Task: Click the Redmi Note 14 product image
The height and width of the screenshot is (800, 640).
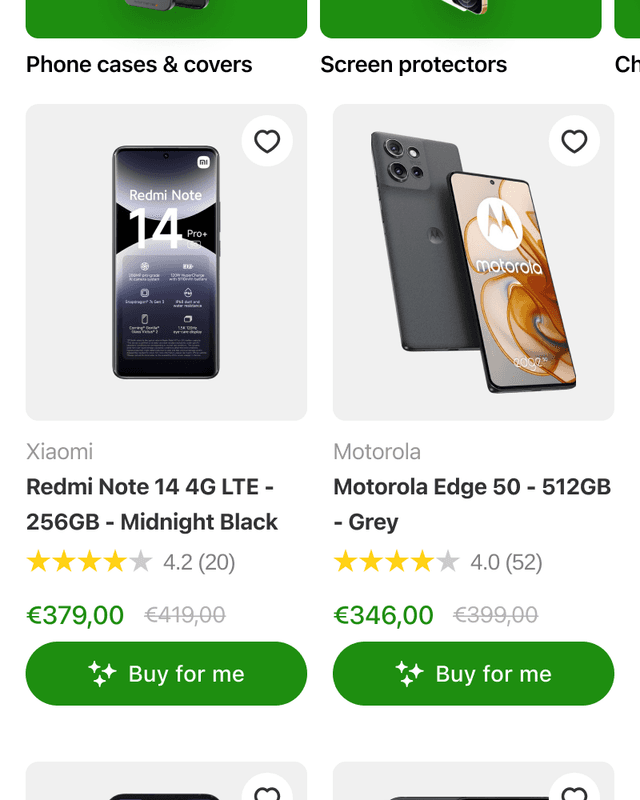Action: tap(166, 262)
